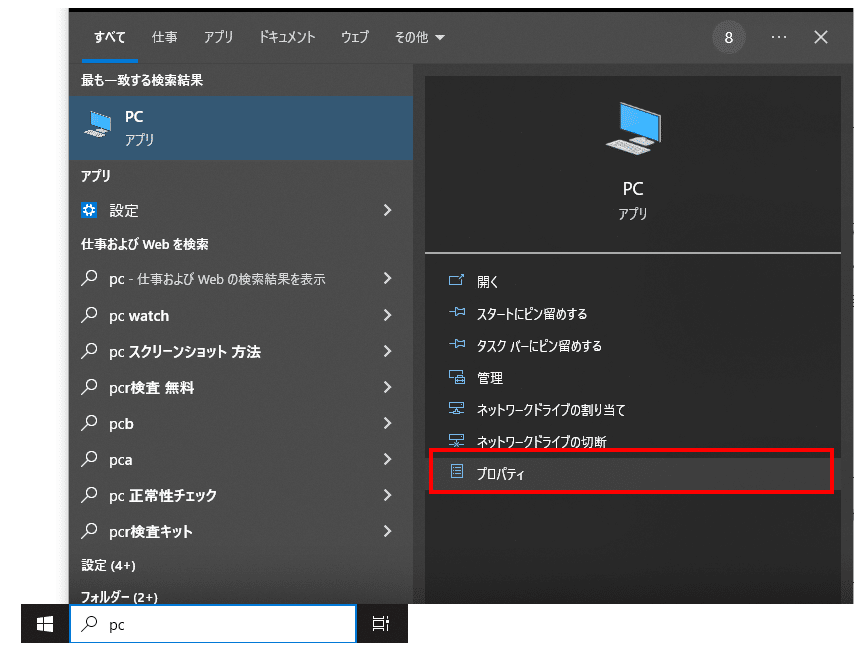Click the Windows Start button

(x=45, y=624)
